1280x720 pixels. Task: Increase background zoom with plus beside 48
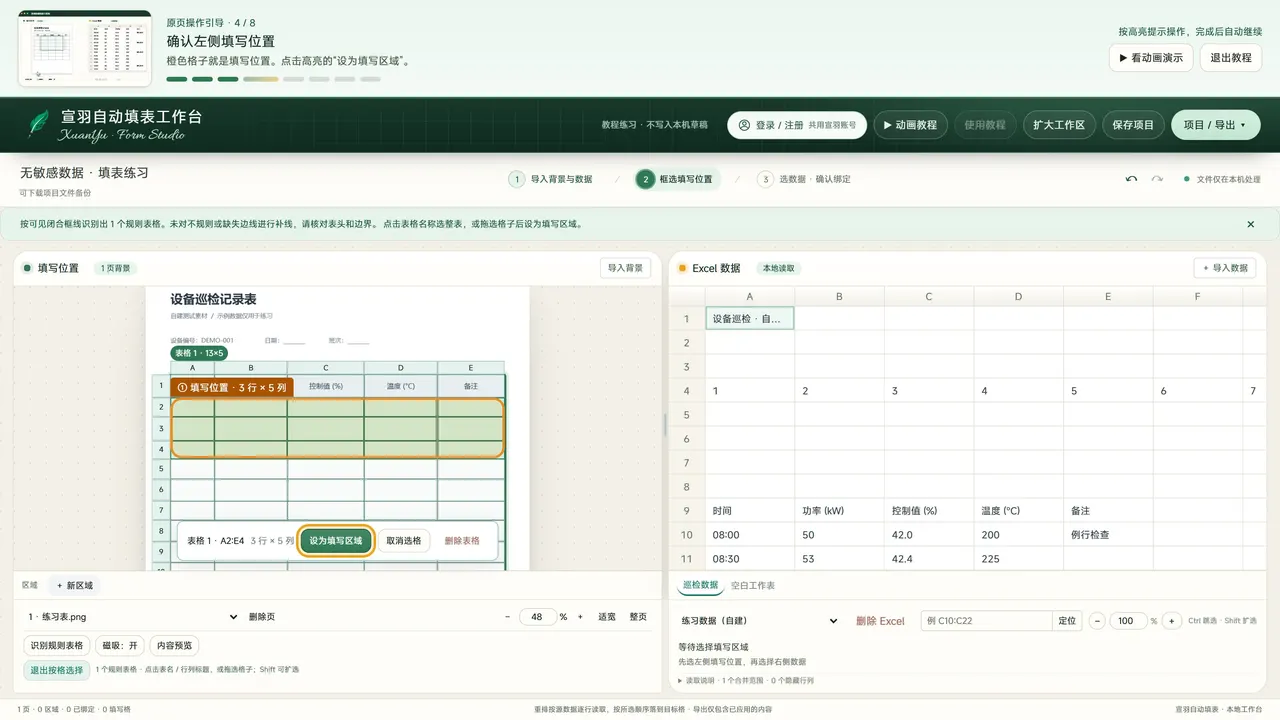579,617
